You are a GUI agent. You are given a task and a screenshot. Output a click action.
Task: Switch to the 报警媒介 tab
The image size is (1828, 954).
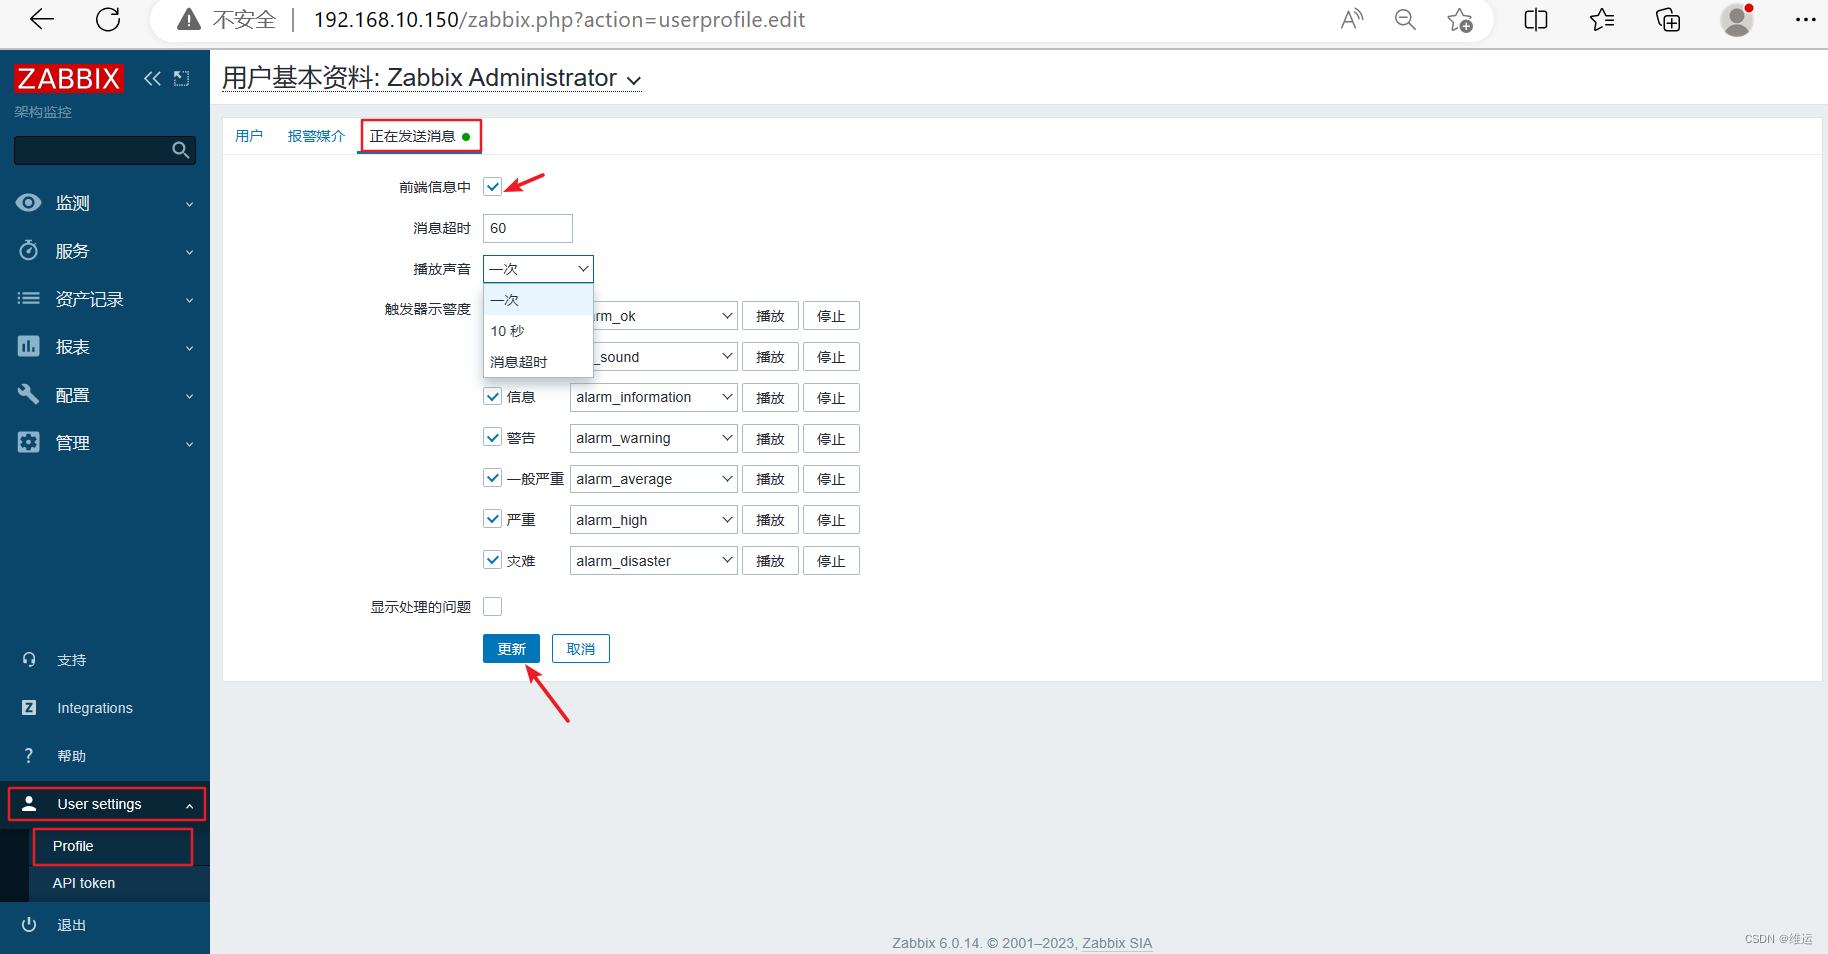tap(316, 136)
